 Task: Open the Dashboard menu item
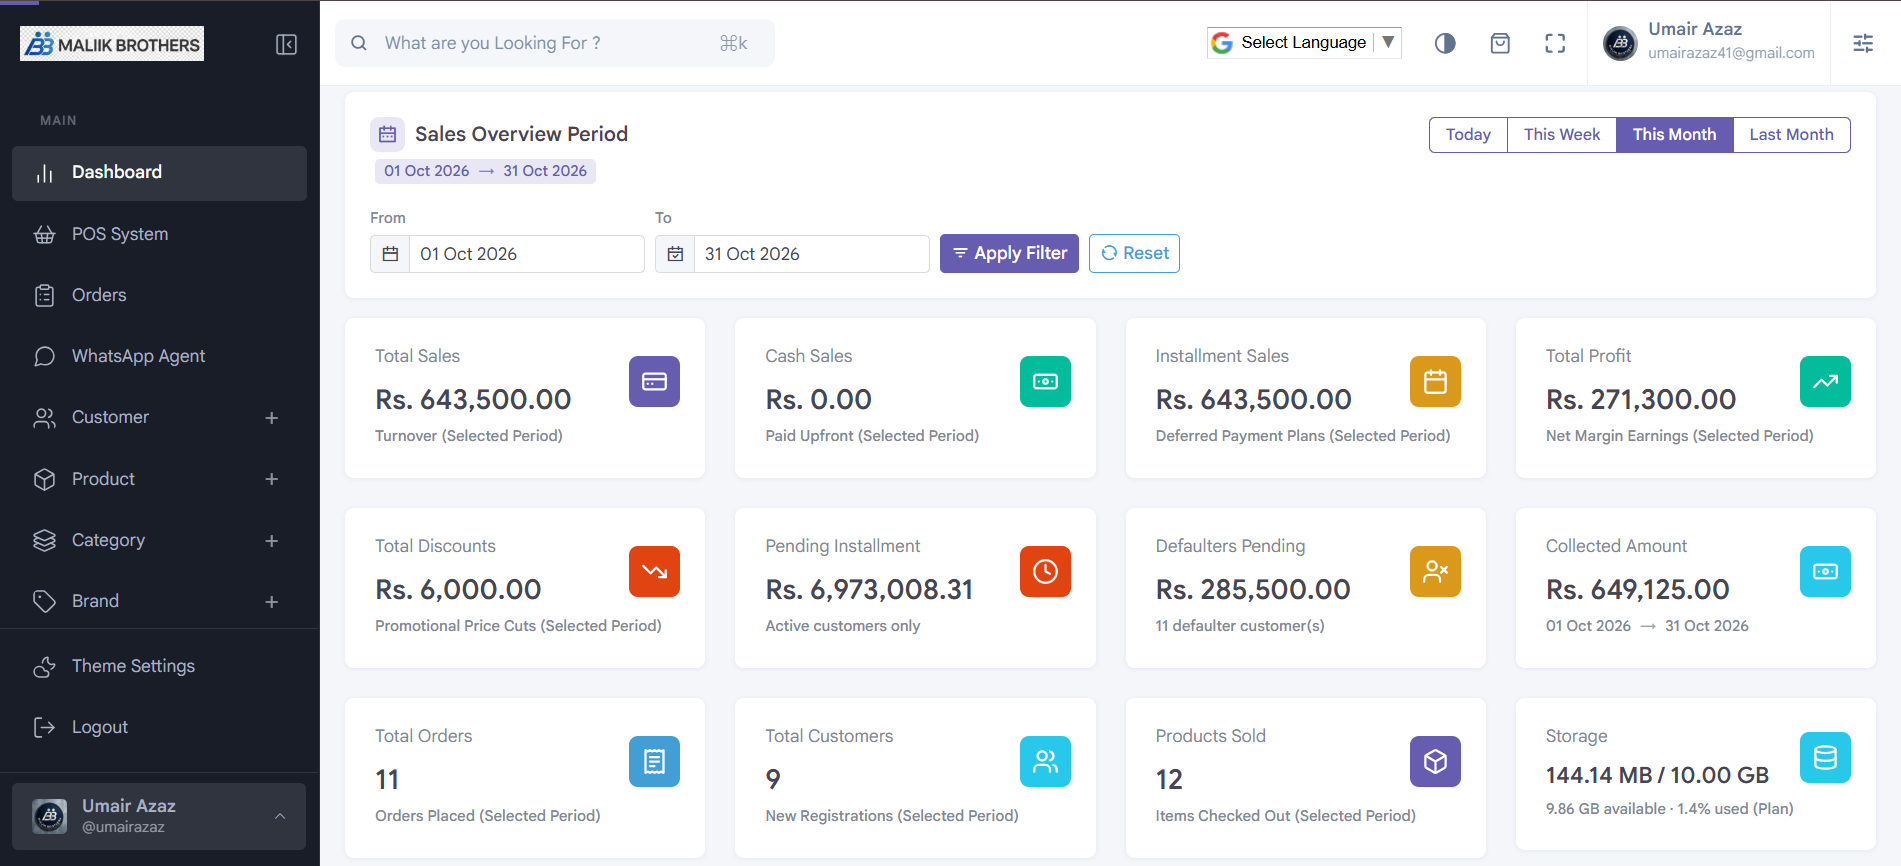click(x=159, y=173)
